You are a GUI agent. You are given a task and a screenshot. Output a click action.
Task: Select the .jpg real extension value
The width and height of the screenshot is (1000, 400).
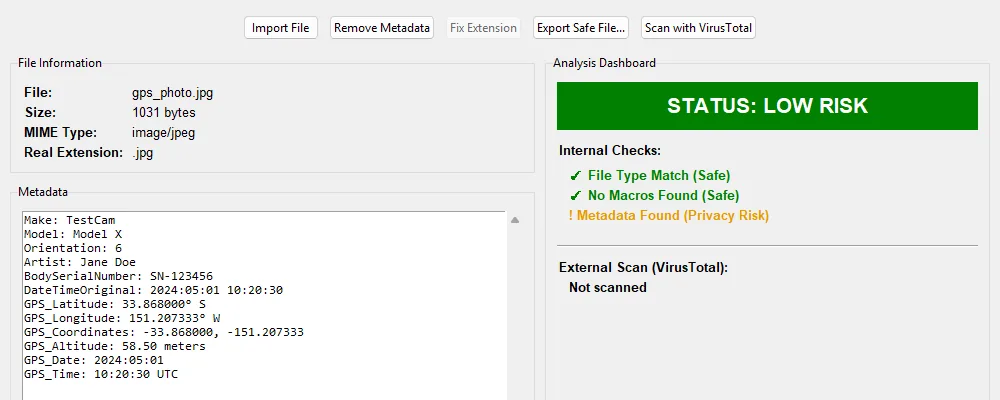(142, 153)
